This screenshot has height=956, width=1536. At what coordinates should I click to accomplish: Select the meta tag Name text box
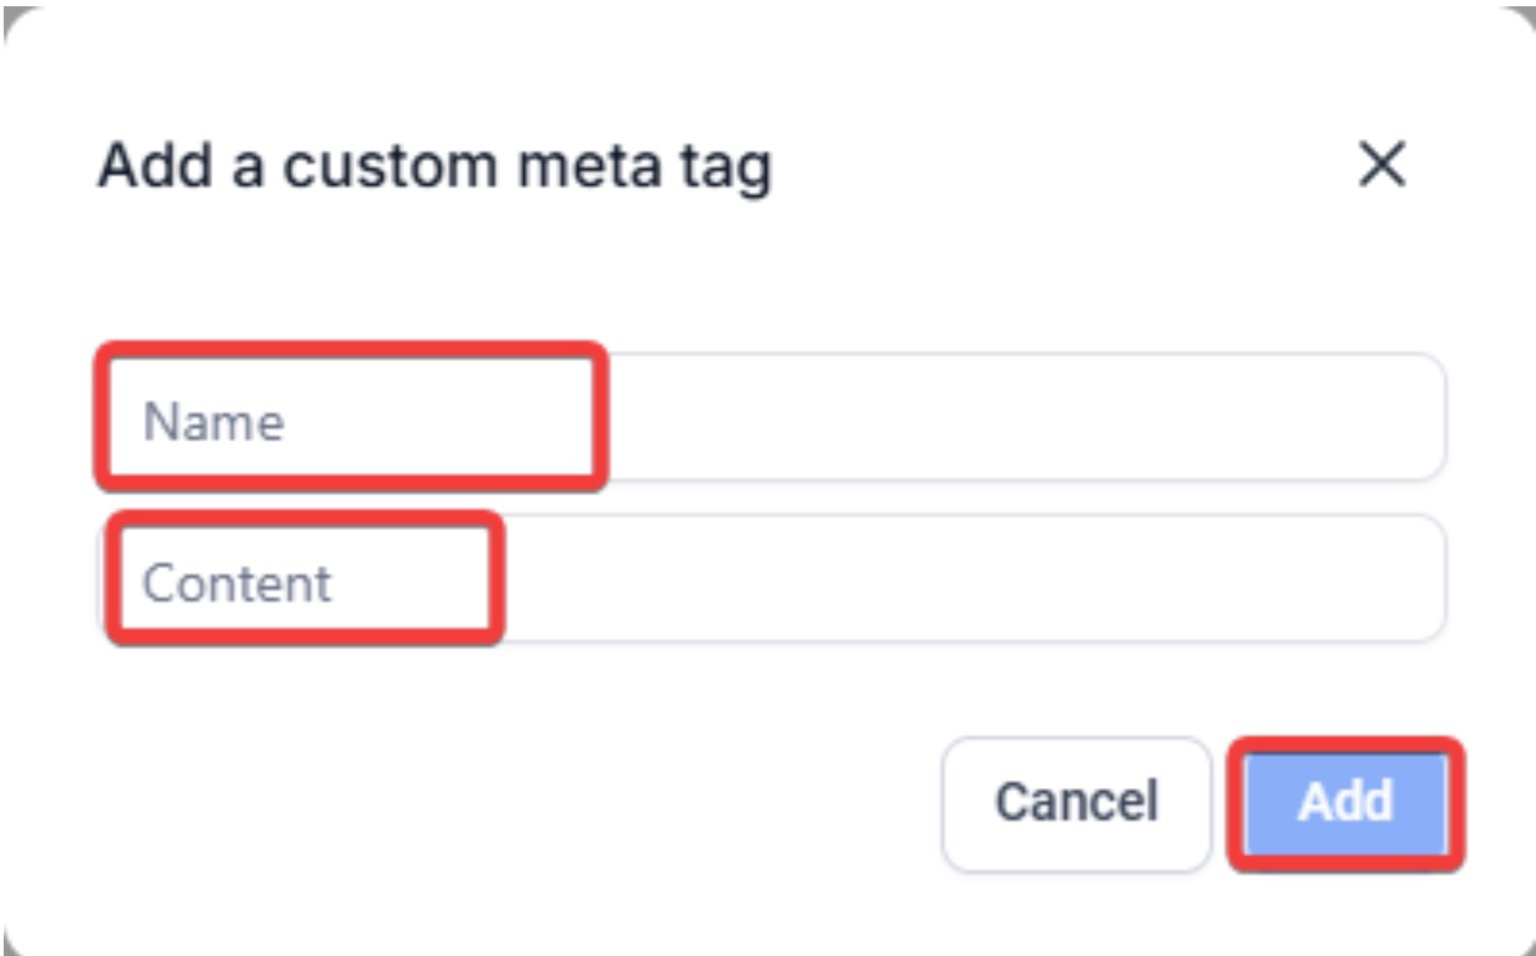click(772, 418)
